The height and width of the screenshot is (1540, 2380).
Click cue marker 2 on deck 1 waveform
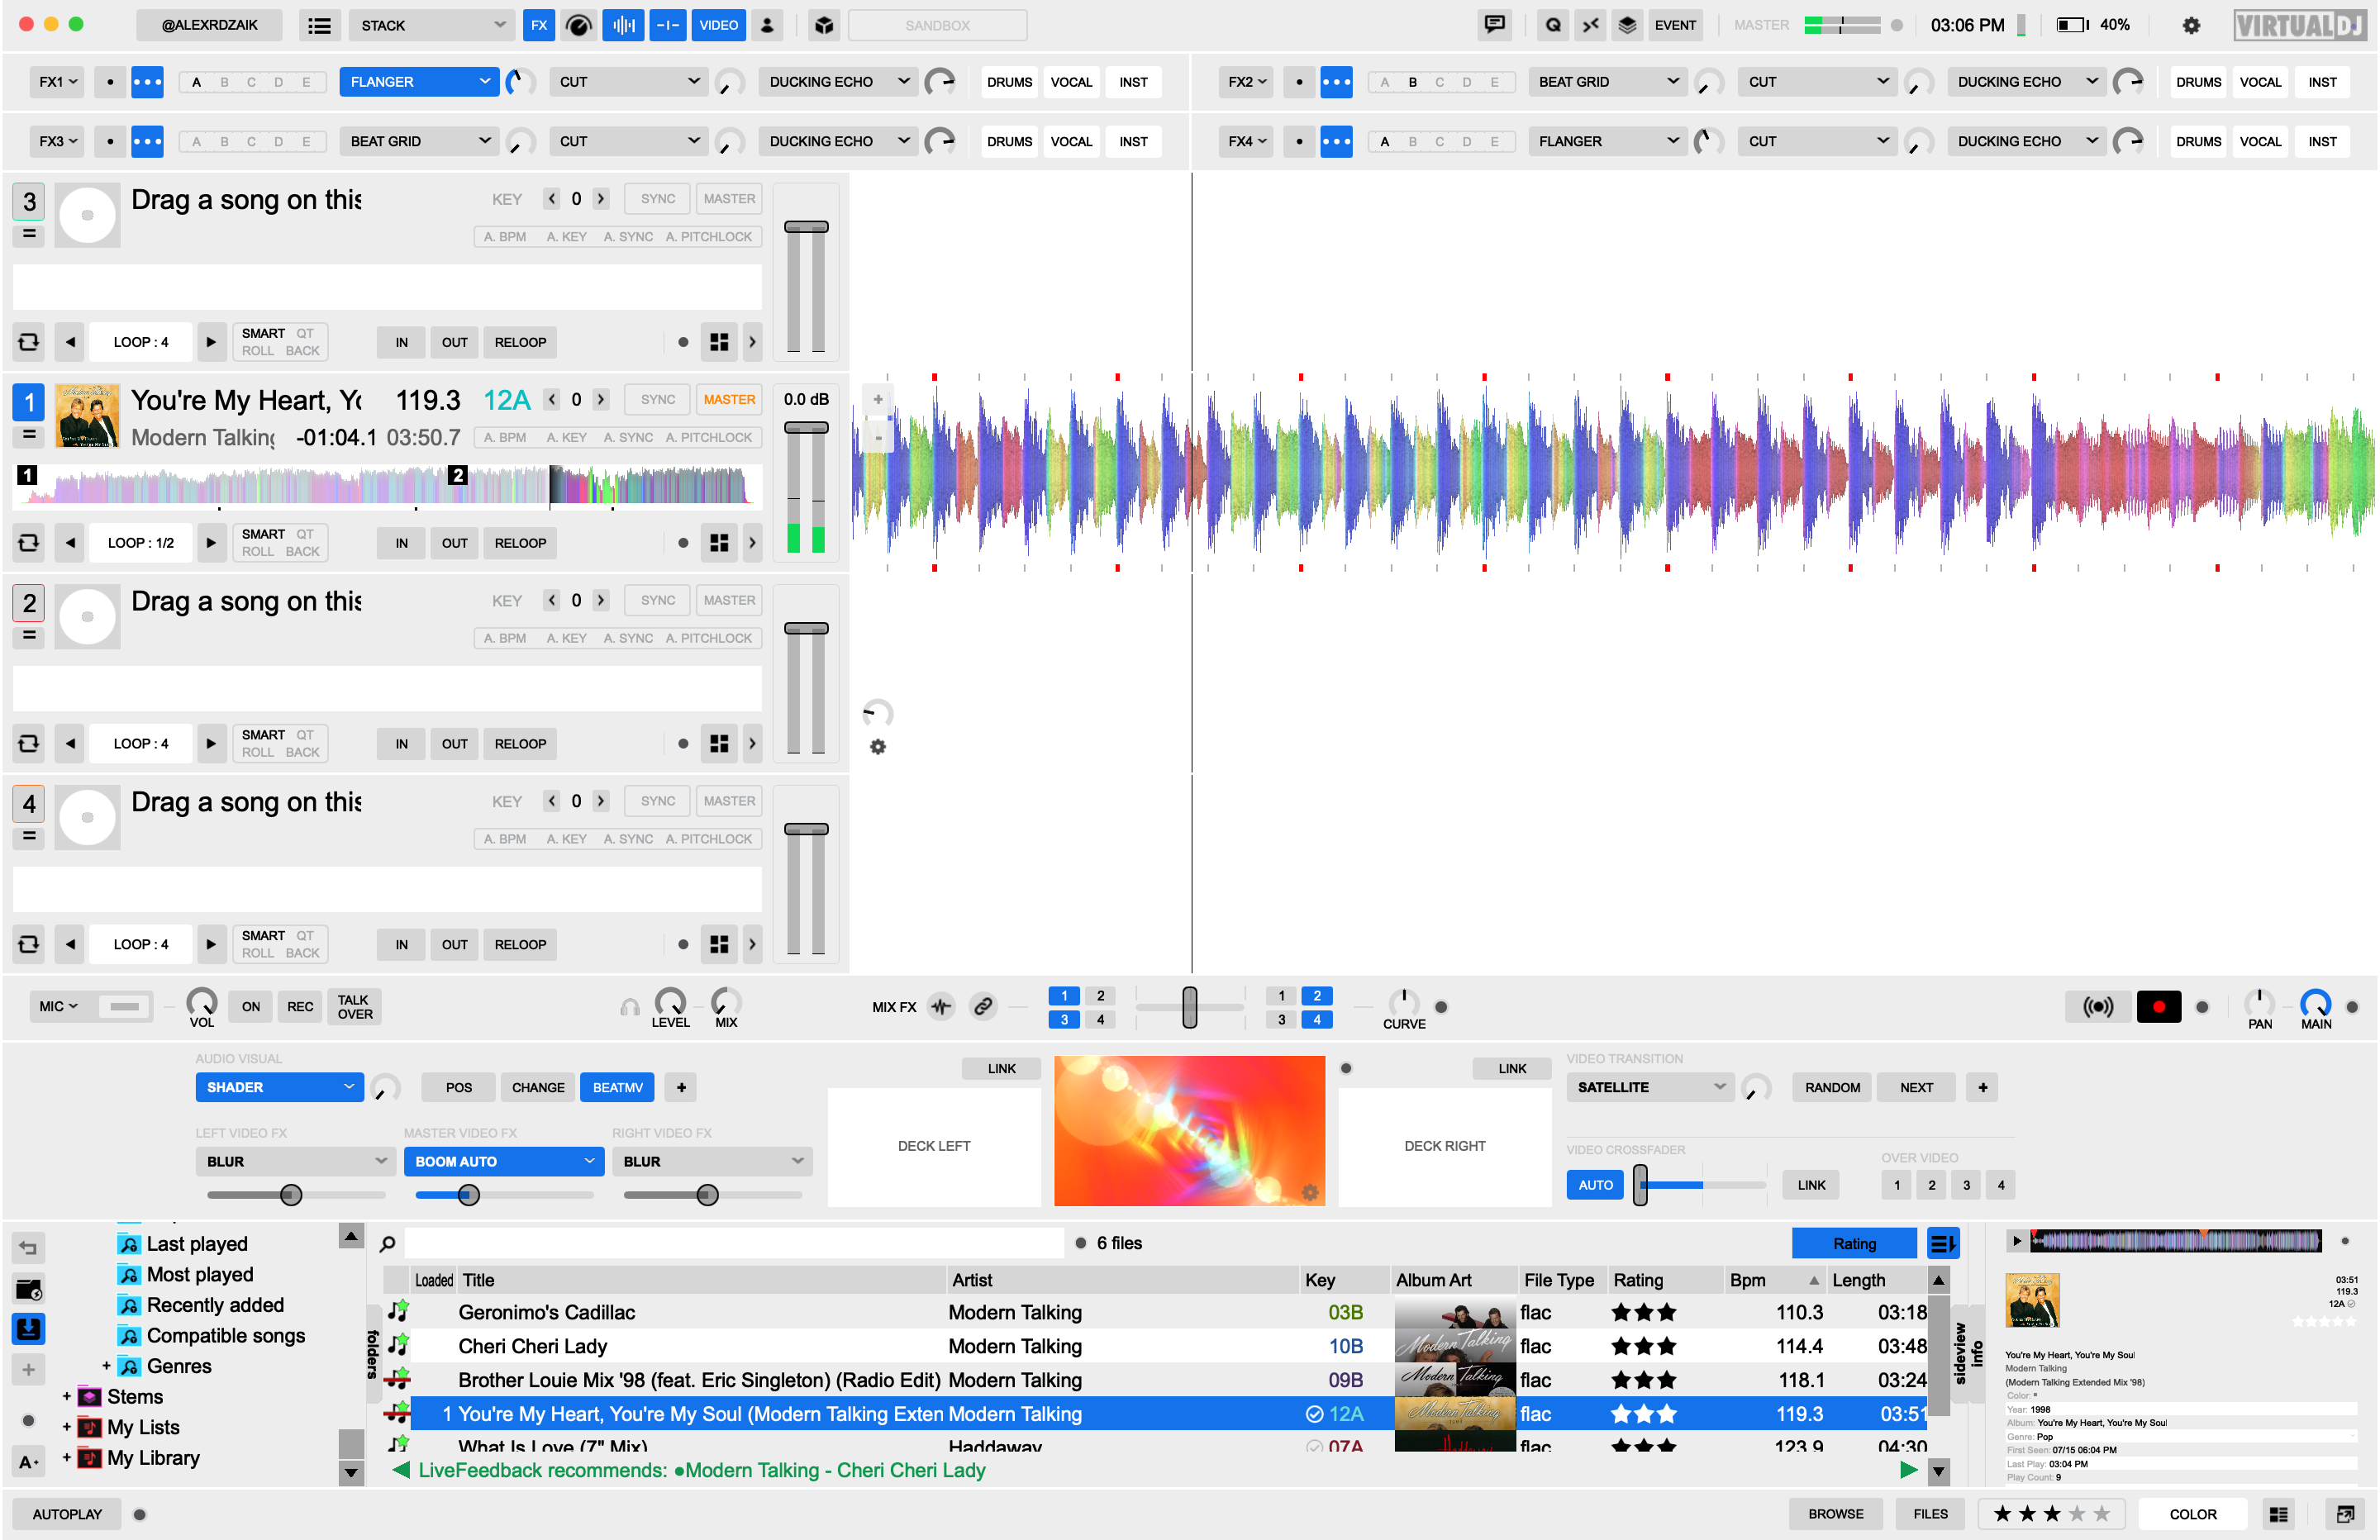457,475
